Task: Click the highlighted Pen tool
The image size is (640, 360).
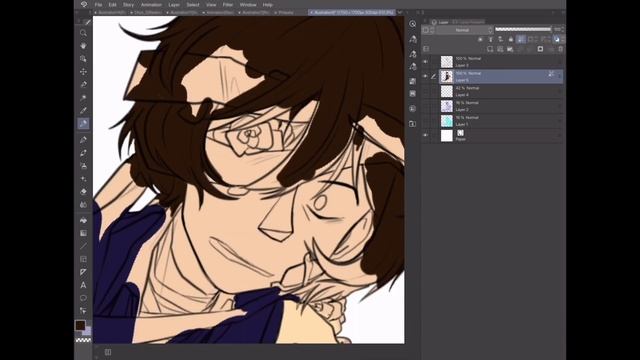Action: 83,123
